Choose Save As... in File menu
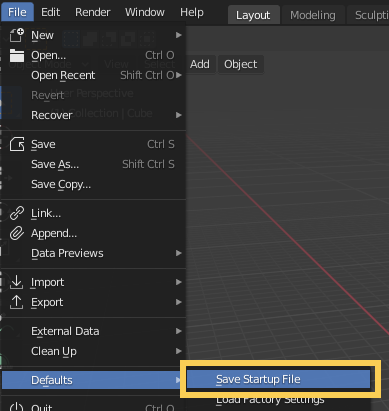This screenshot has height=411, width=389. point(93,164)
